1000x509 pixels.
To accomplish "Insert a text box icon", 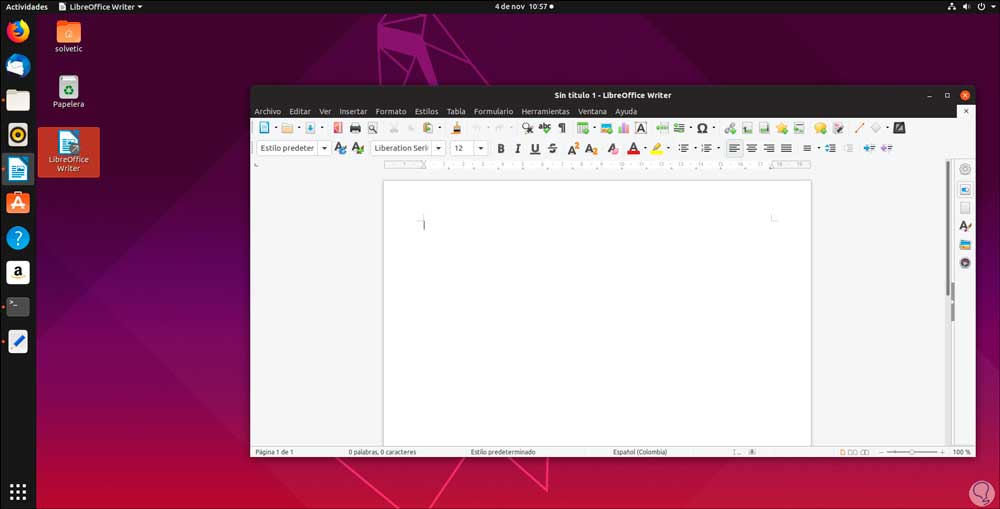I will 641,128.
